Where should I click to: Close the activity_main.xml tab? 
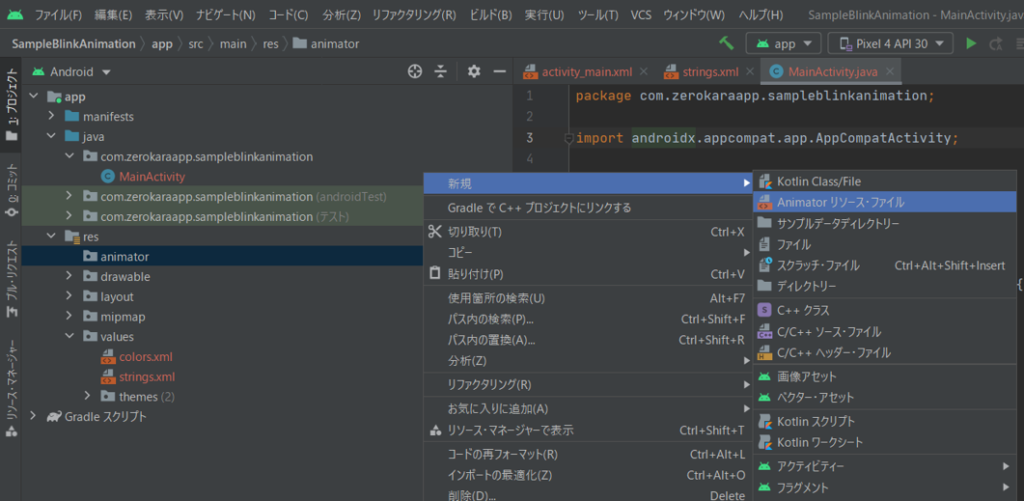pos(644,72)
